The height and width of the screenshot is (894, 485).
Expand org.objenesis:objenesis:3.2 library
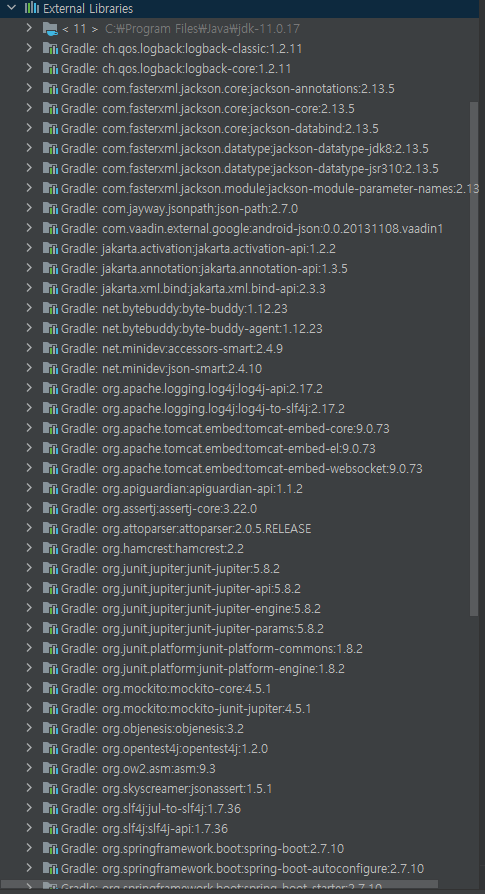29,728
